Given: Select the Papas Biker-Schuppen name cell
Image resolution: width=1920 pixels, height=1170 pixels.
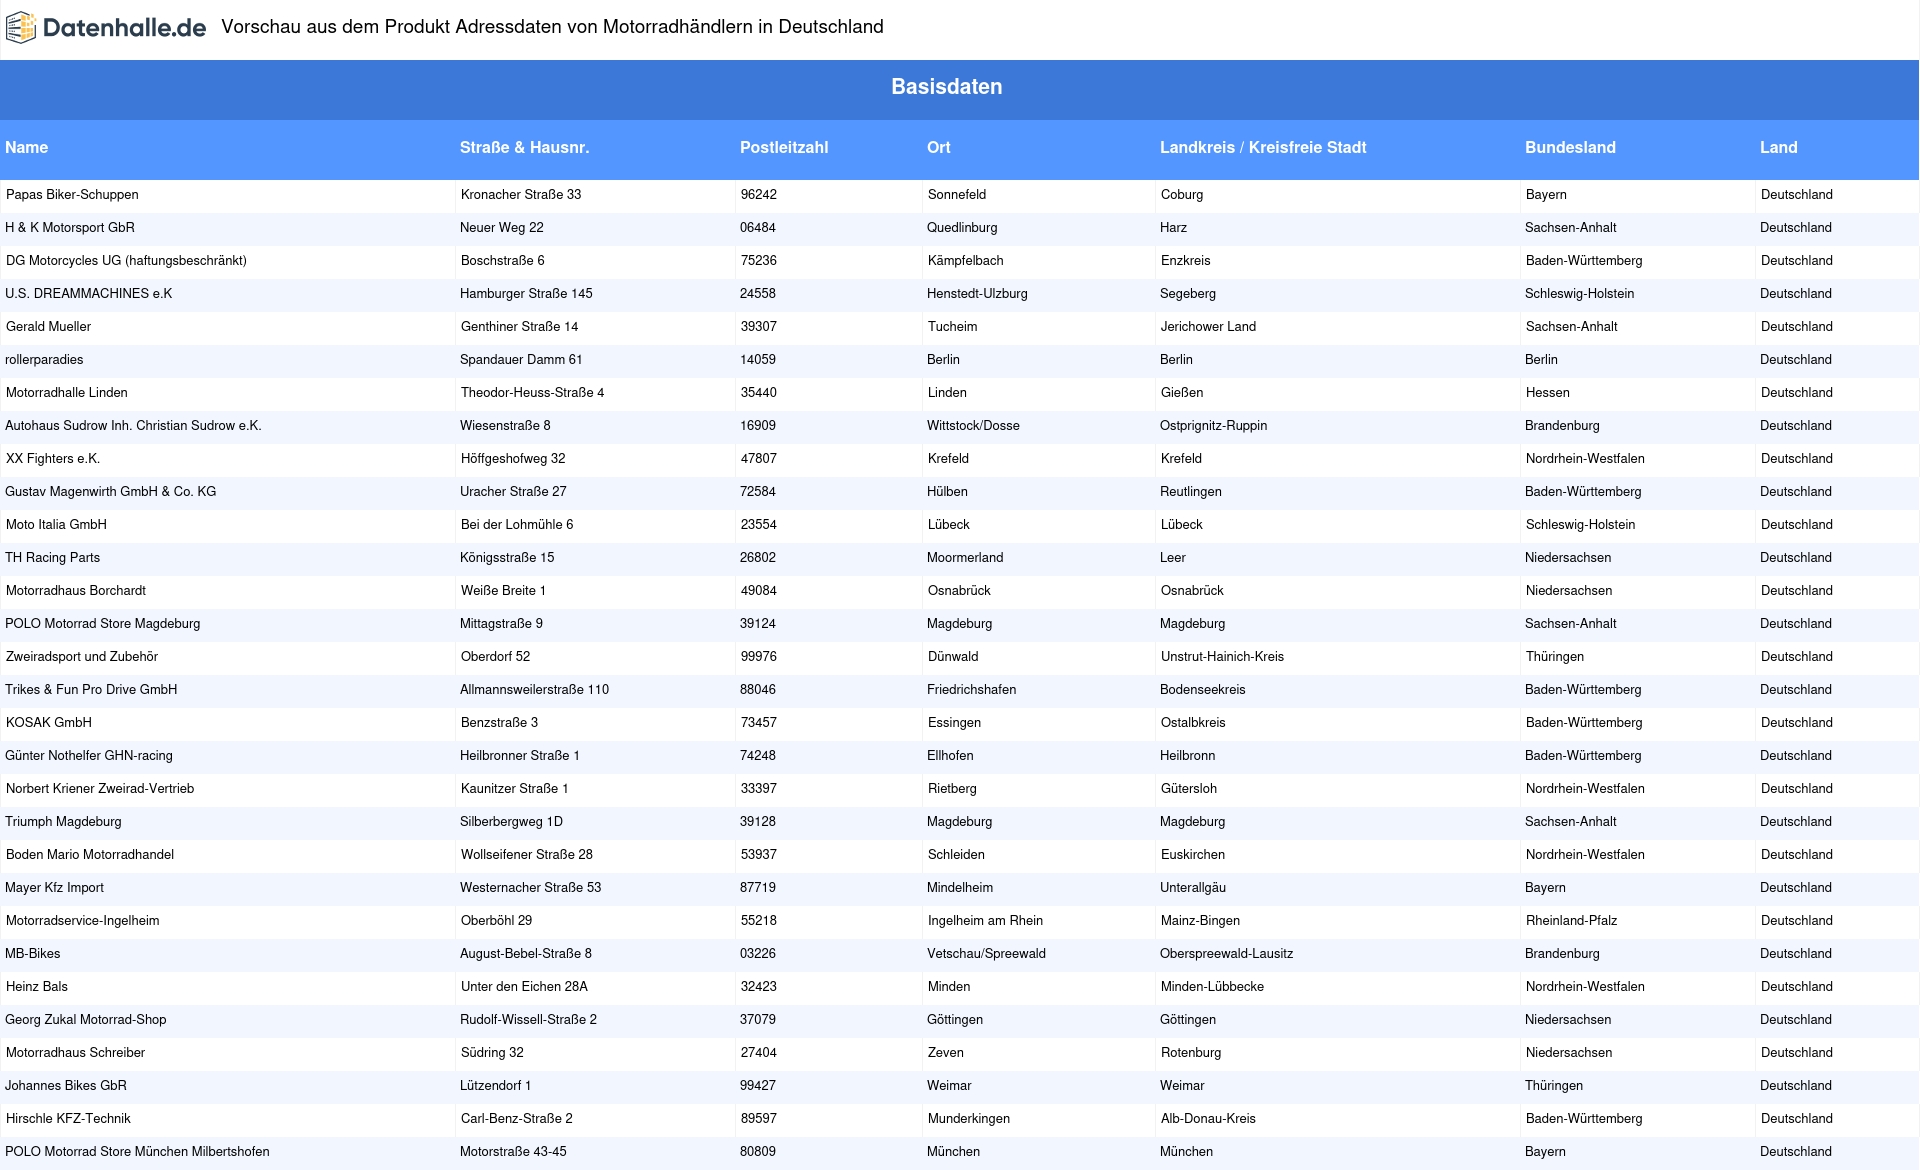Looking at the screenshot, I should pos(72,195).
